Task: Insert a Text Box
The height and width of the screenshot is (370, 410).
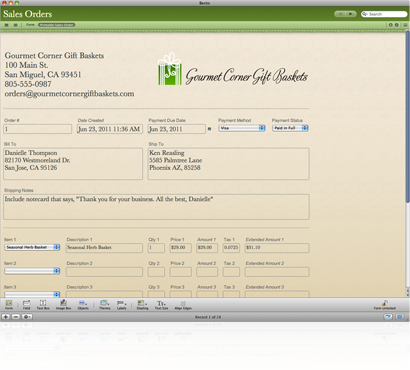Action: (43, 304)
